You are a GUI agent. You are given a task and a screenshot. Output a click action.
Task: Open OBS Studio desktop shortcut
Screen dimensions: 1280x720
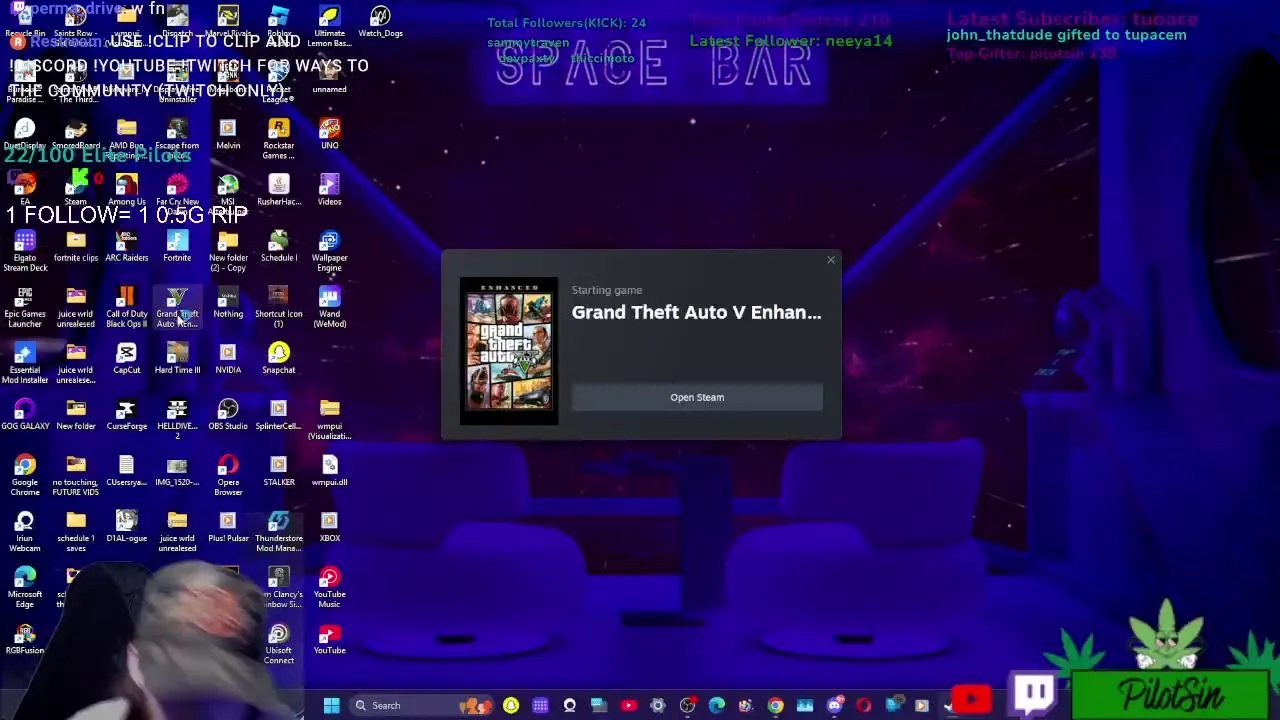[x=228, y=413]
